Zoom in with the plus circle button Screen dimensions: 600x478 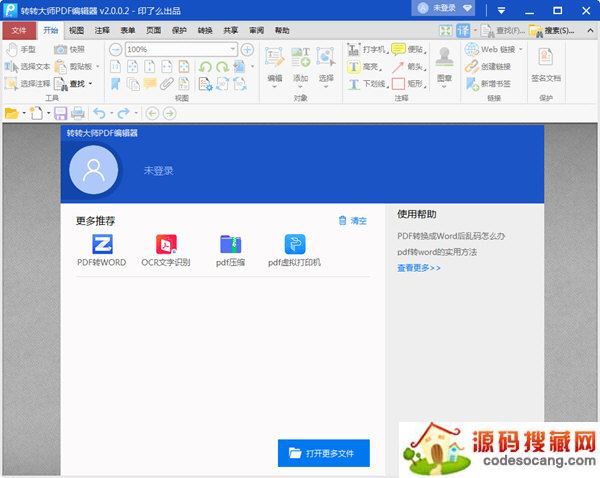click(248, 49)
